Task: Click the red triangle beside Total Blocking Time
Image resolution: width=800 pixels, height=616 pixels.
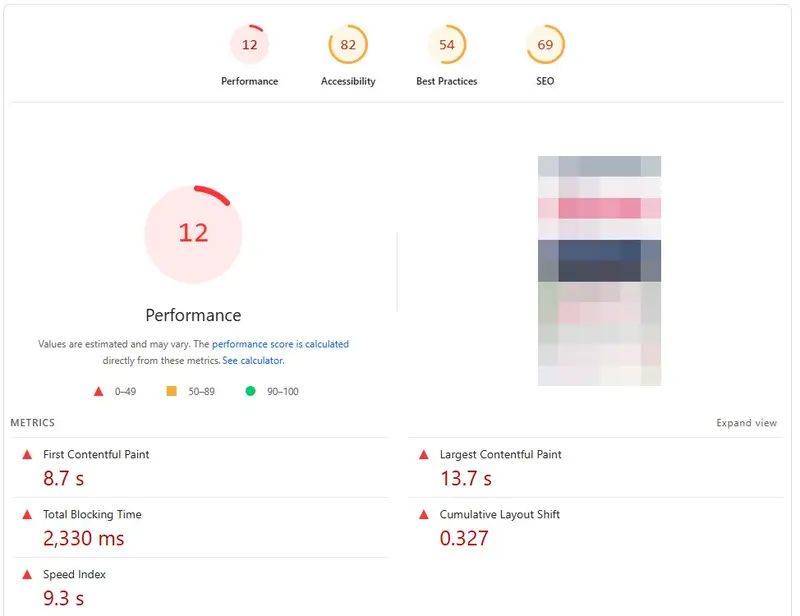Action: tap(27, 514)
